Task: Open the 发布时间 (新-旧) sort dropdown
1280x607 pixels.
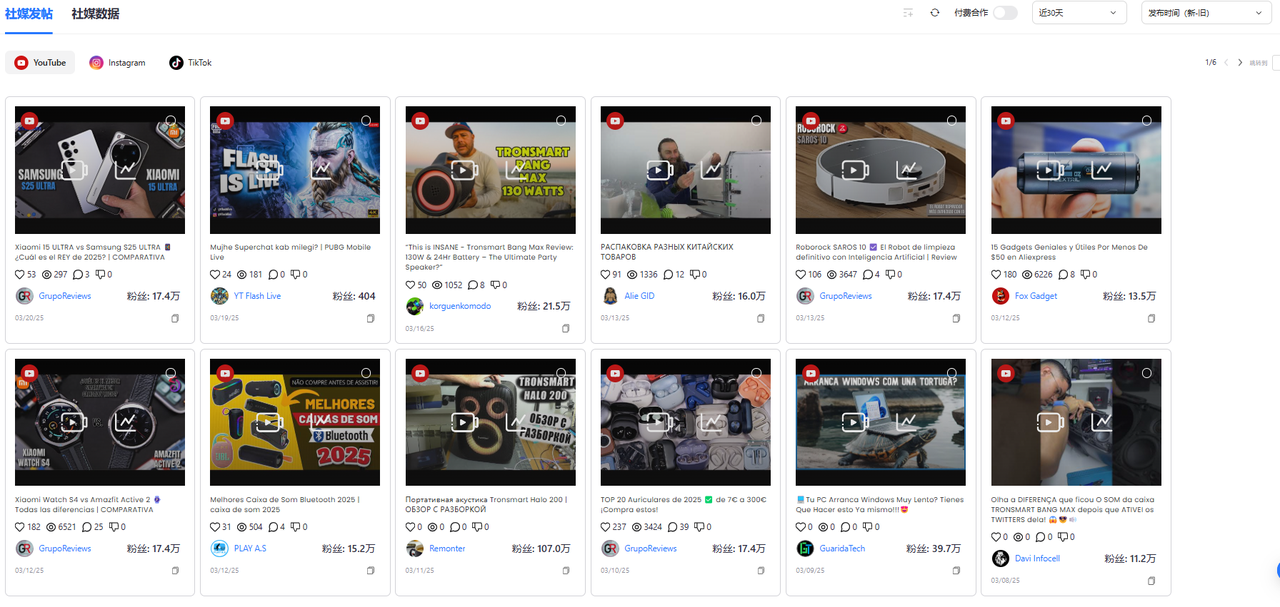Action: [1206, 13]
